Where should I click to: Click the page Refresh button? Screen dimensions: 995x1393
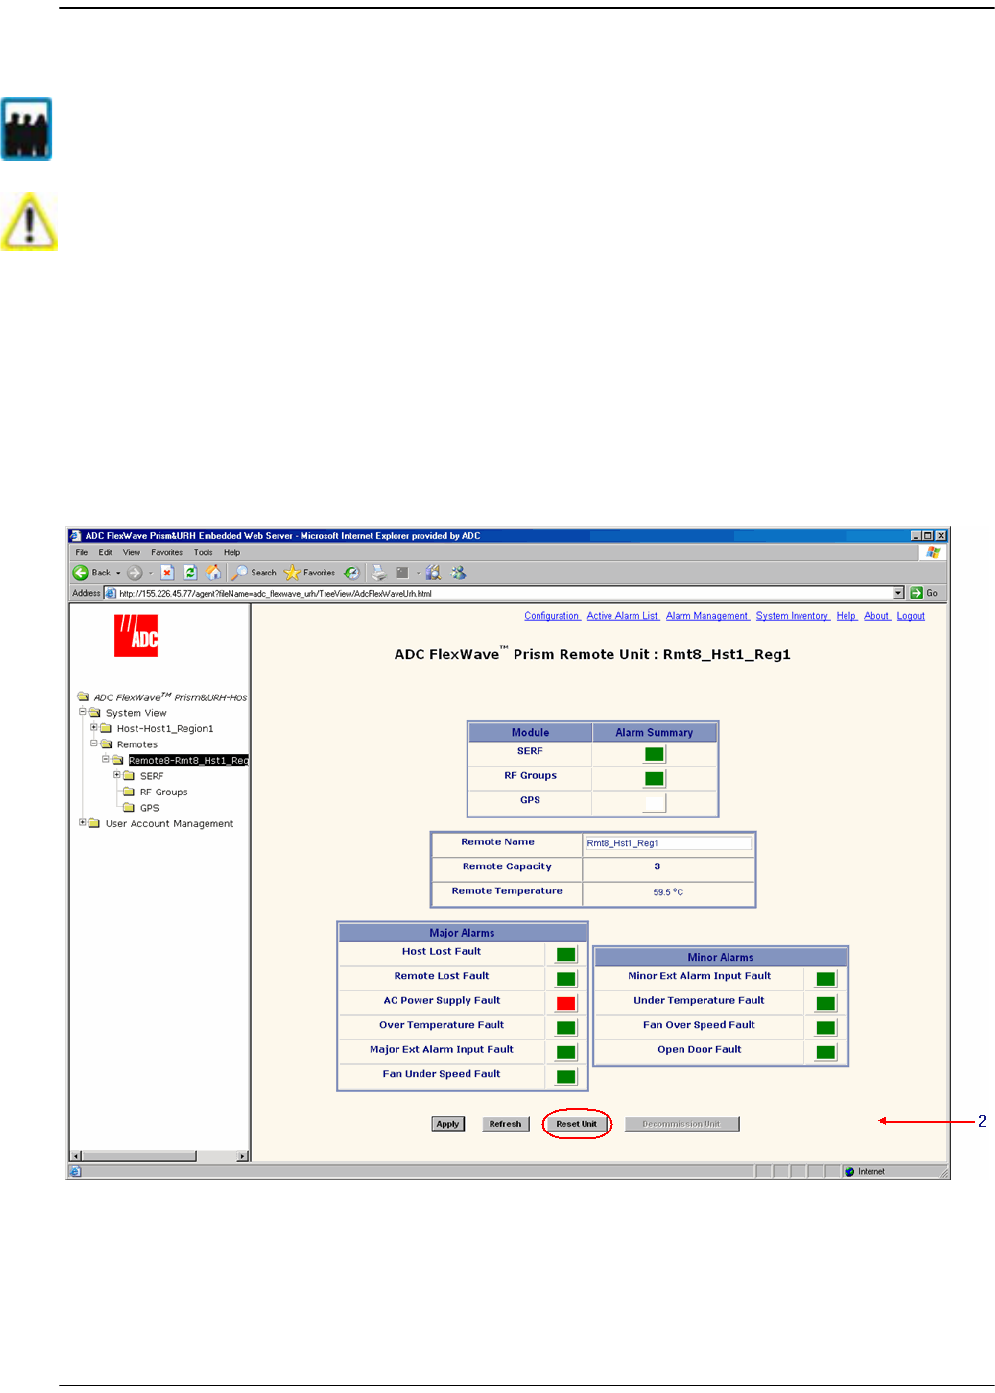pos(505,1124)
